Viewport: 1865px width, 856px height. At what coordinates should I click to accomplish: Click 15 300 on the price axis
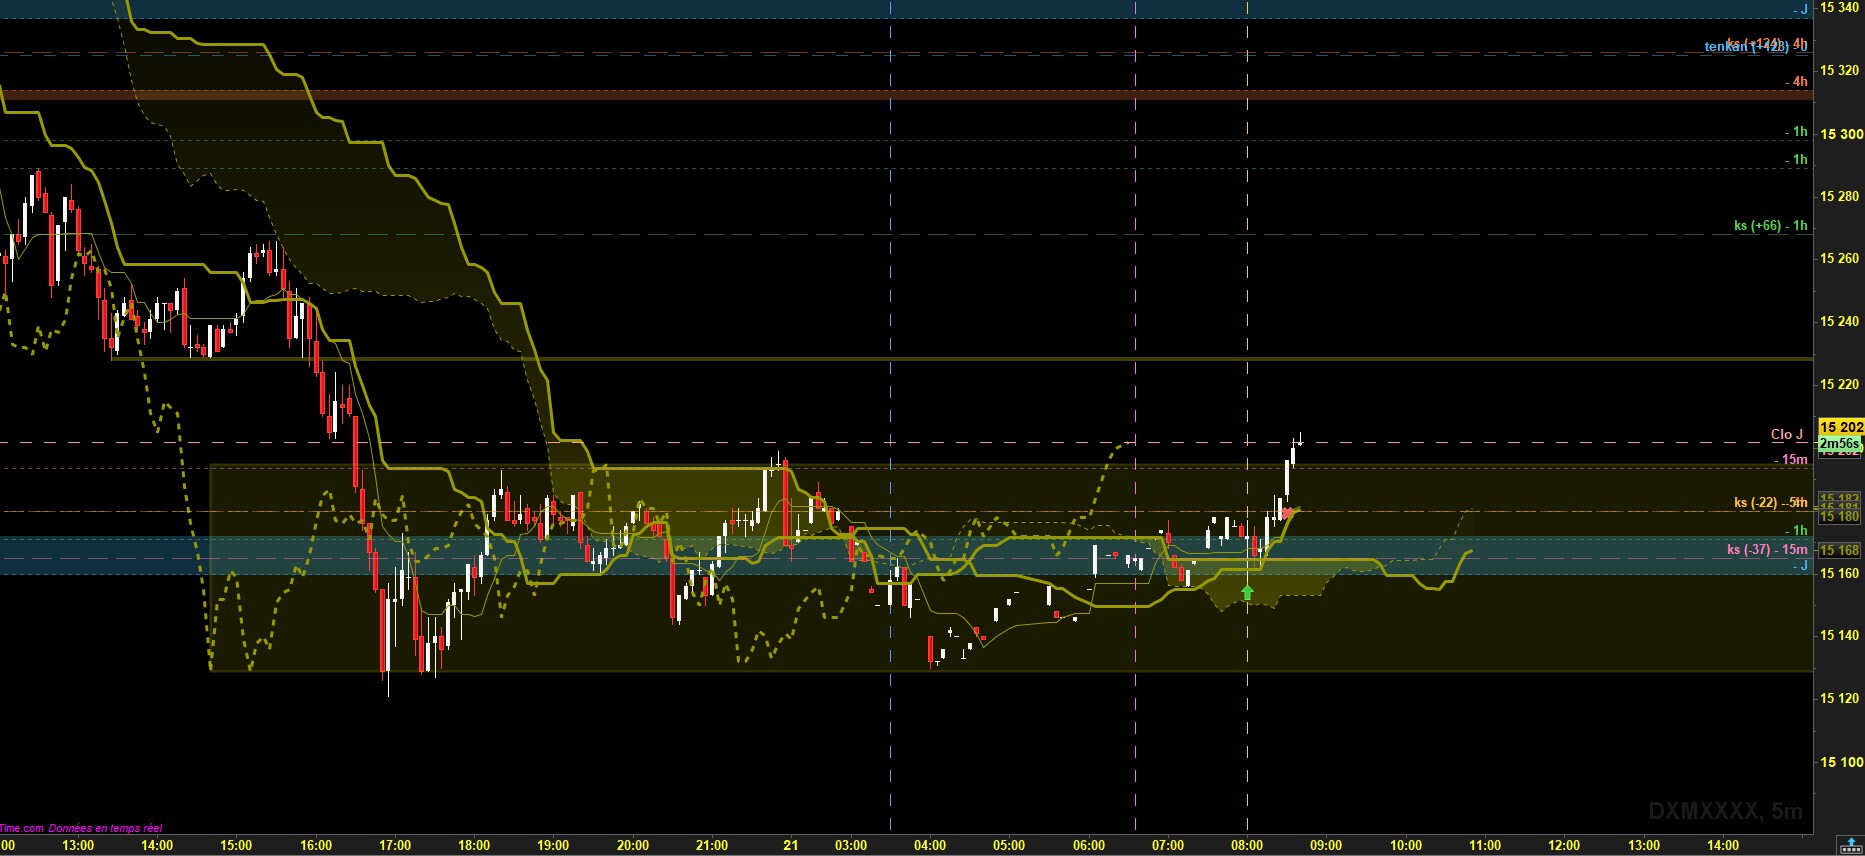coord(1841,134)
